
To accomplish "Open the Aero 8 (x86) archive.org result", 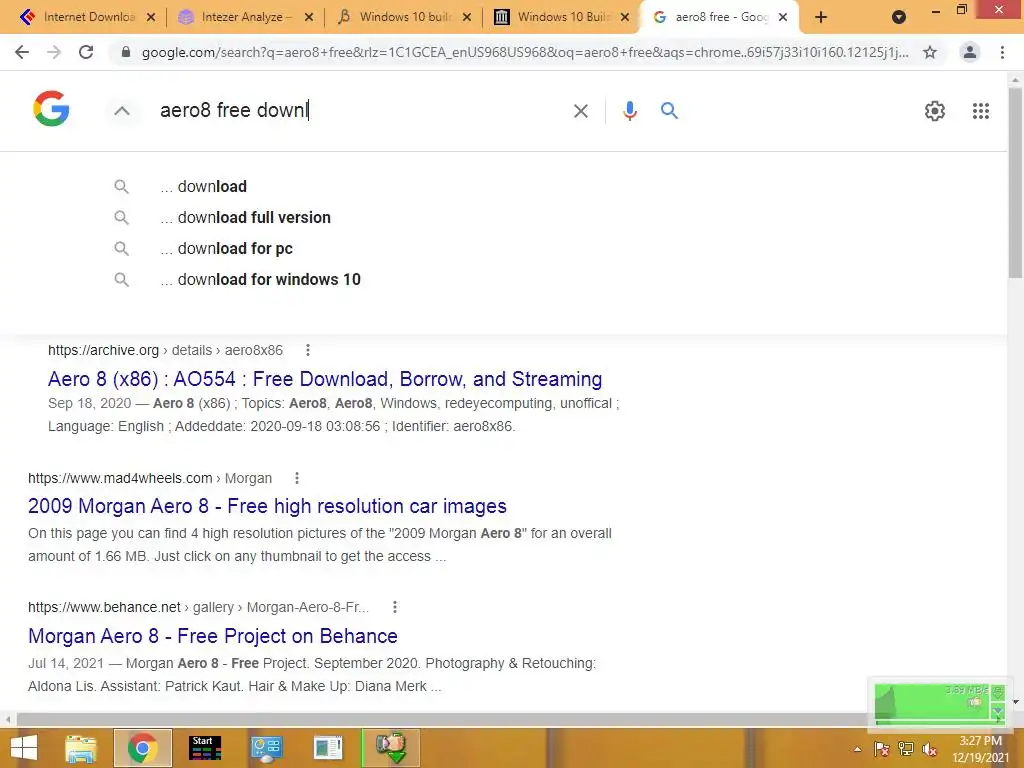I will (x=325, y=379).
